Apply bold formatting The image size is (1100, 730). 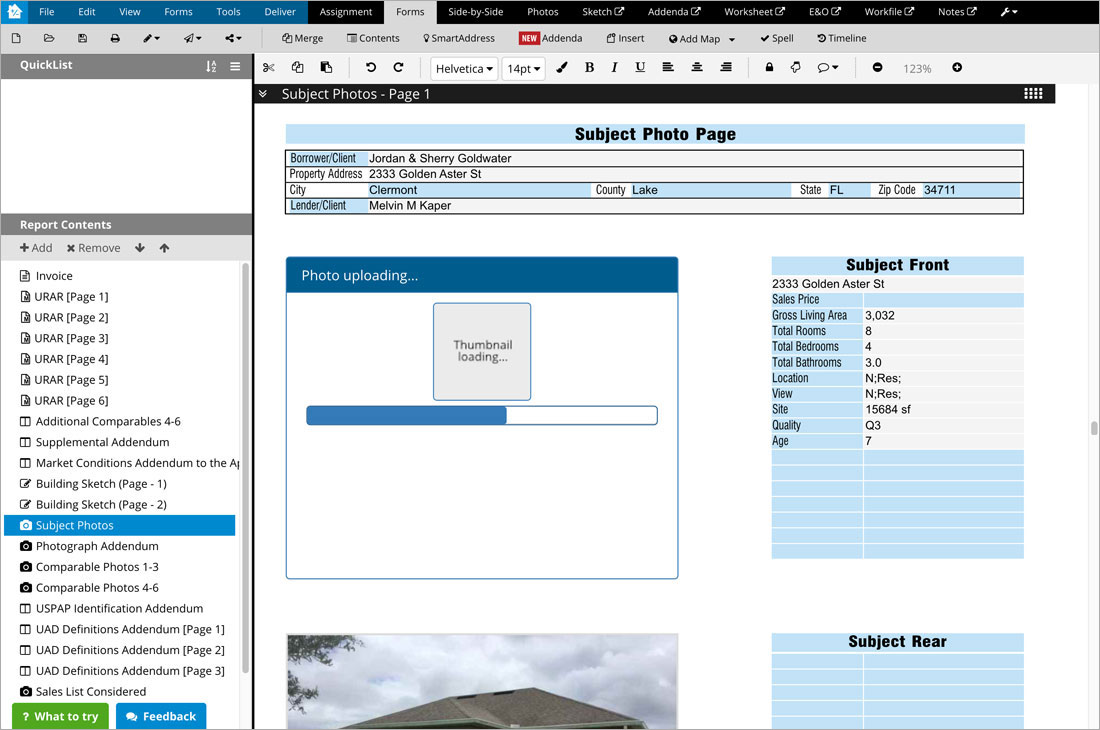tap(590, 67)
